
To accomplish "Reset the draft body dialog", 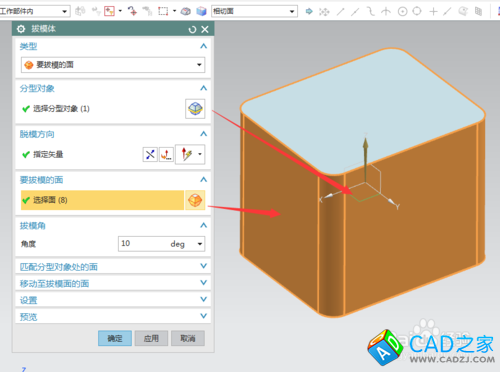I will pyautogui.click(x=192, y=29).
